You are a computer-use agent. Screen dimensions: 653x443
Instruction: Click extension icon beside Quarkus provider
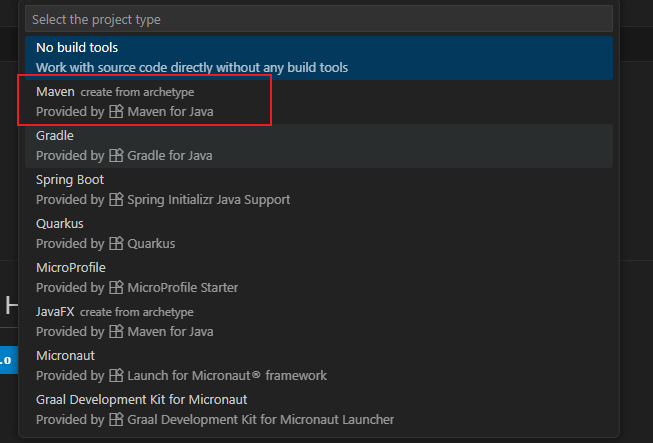tap(116, 243)
